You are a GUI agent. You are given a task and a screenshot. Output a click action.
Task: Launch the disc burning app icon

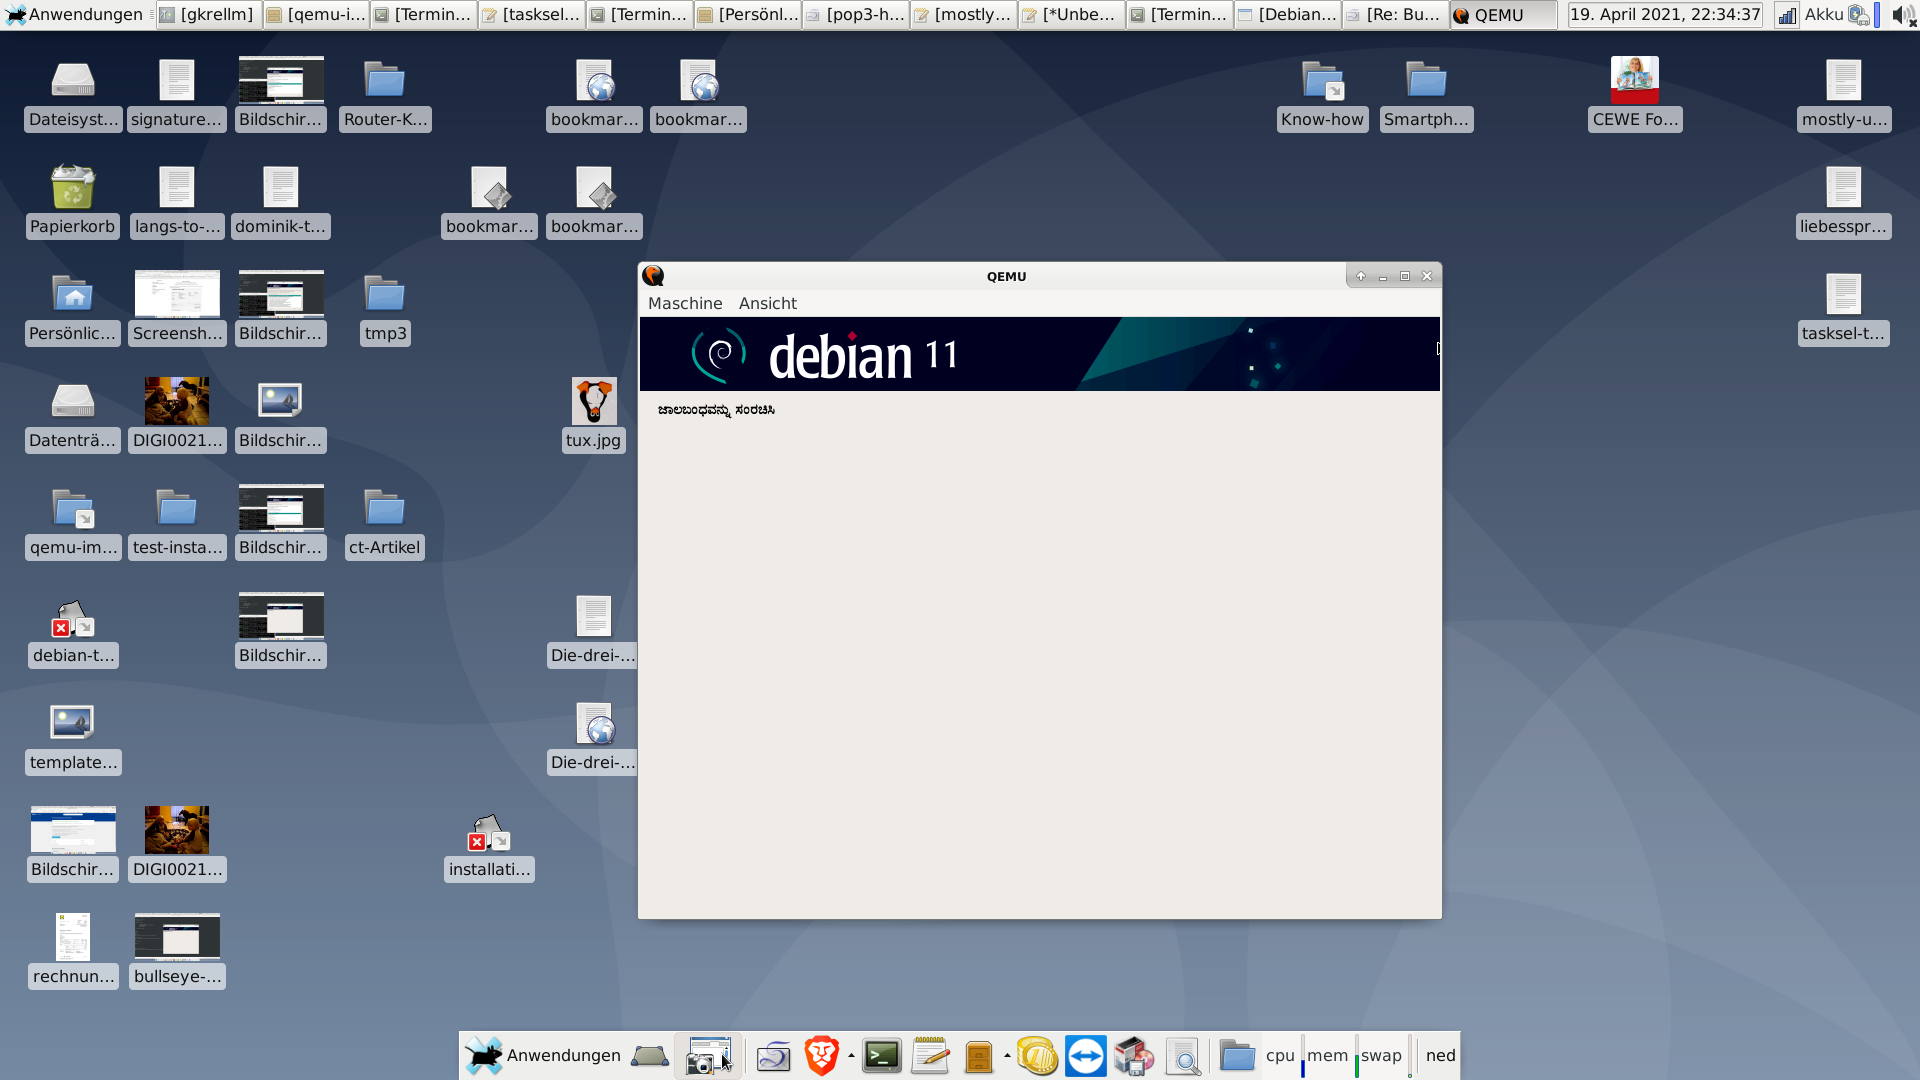point(1134,1056)
